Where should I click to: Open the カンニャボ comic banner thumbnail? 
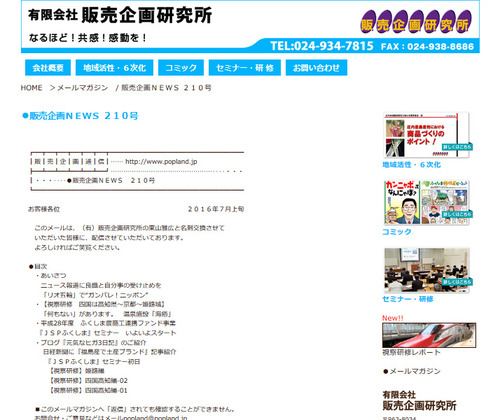coord(426,202)
